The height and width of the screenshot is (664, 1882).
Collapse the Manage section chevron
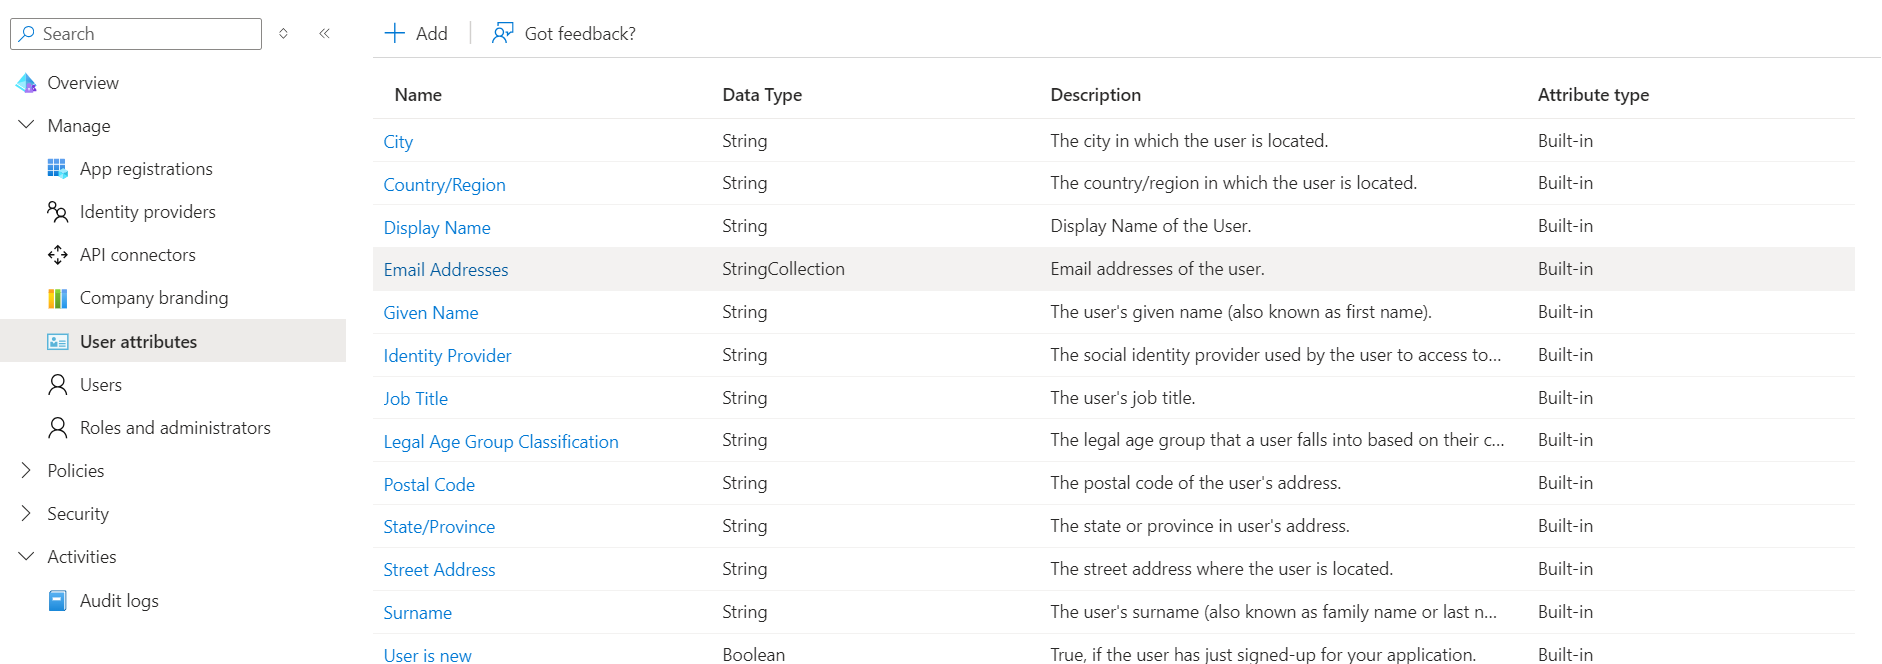(x=27, y=126)
